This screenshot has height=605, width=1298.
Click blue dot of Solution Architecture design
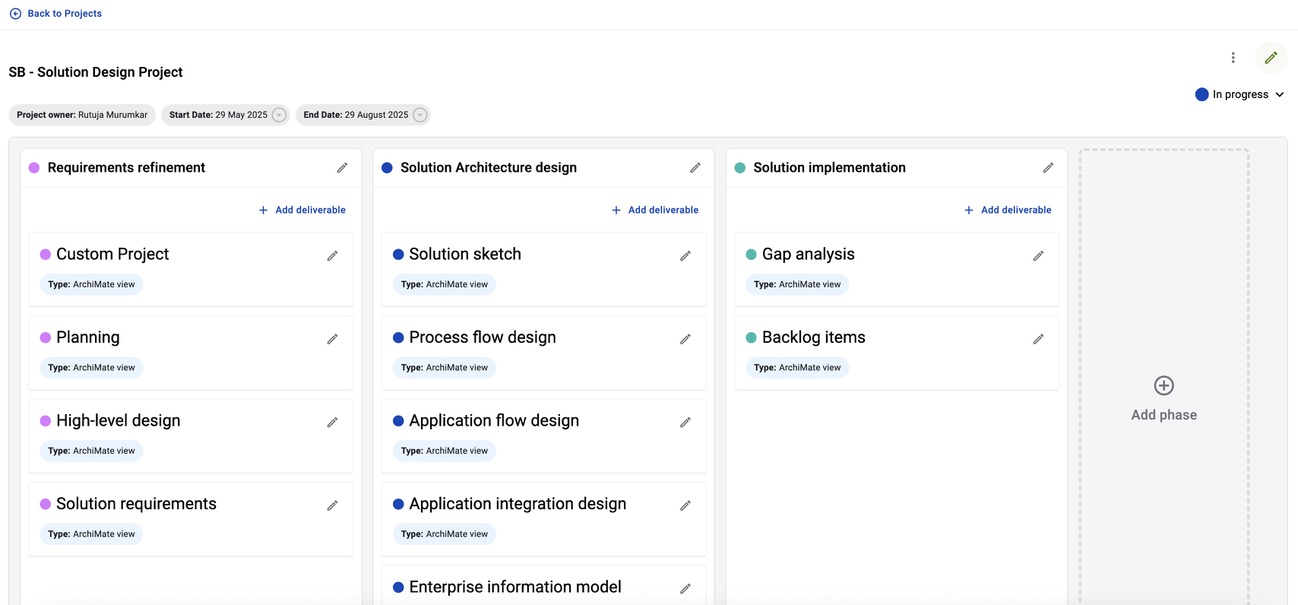point(387,168)
